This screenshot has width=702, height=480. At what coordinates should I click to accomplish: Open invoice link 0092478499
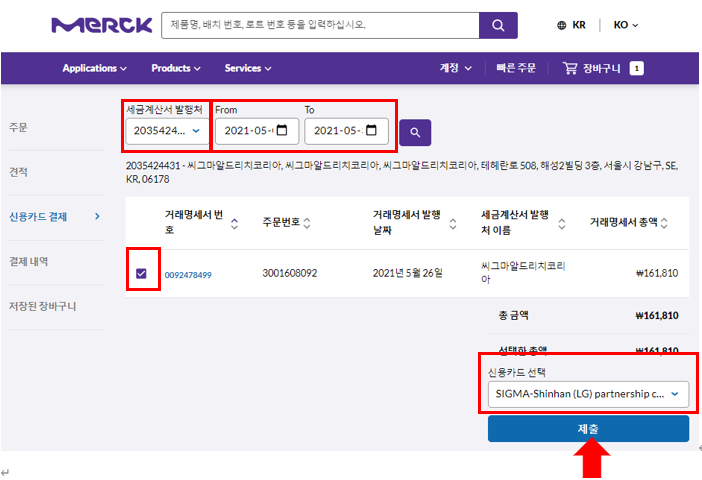tap(188, 274)
